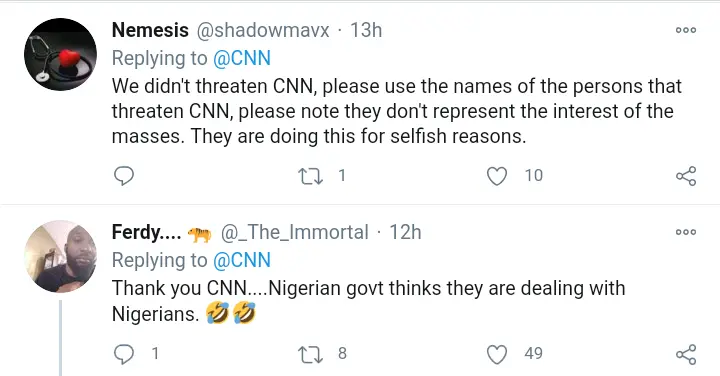720x376 pixels.
Task: Open Nemesis display name profile
Action: [x=150, y=30]
